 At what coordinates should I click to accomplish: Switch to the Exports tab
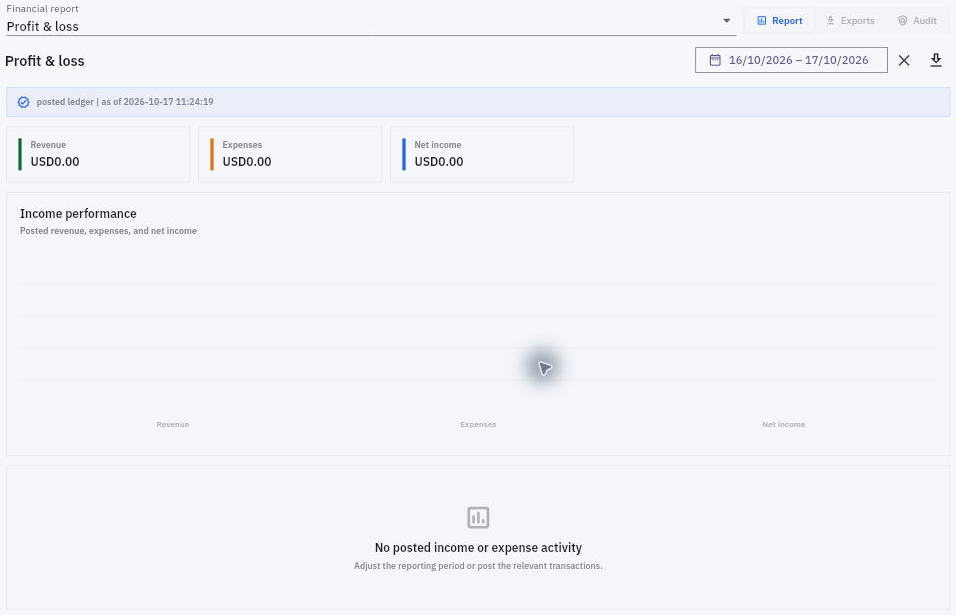point(851,21)
